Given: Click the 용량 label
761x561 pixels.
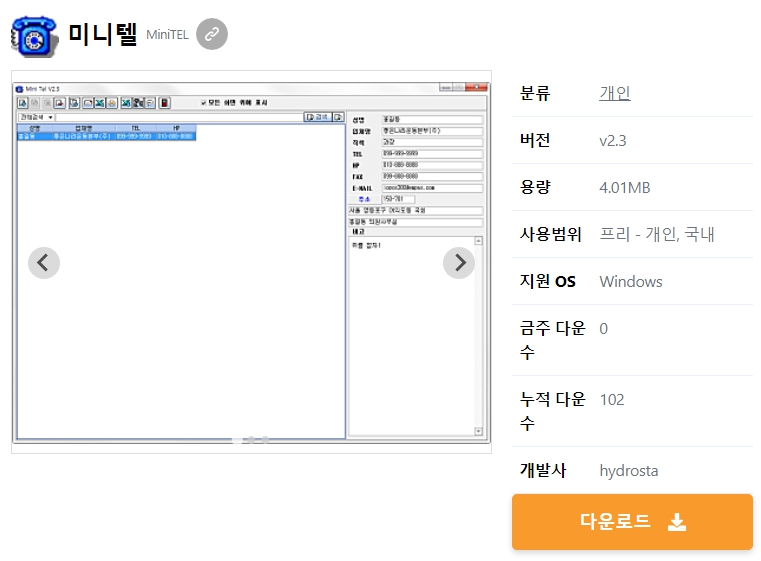Looking at the screenshot, I should click(535, 187).
